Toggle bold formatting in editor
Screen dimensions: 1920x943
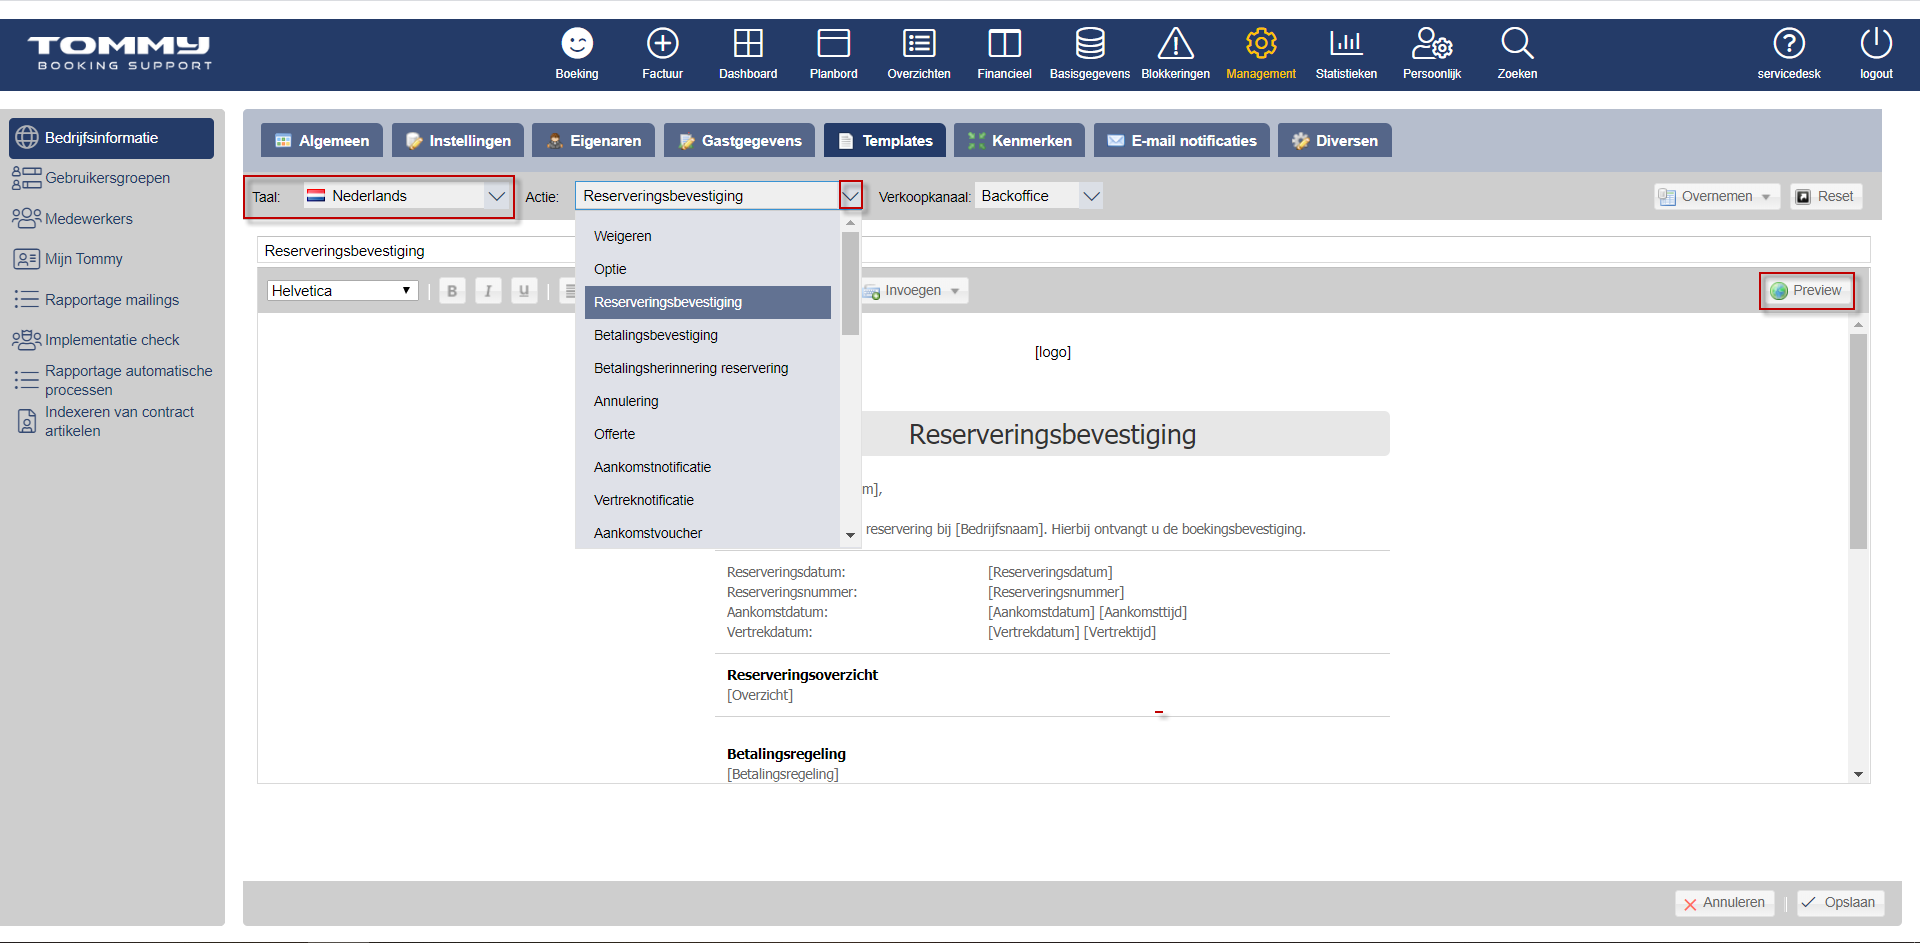coord(452,291)
